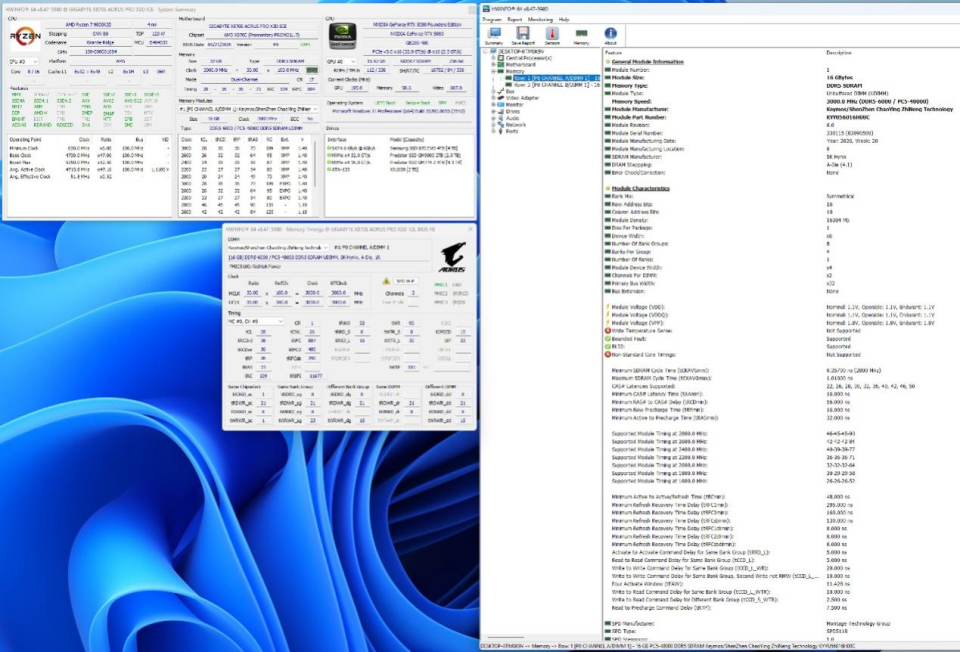Viewport: 960px width, 652px height.
Task: Open the Program menu
Action: pyautogui.click(x=492, y=20)
